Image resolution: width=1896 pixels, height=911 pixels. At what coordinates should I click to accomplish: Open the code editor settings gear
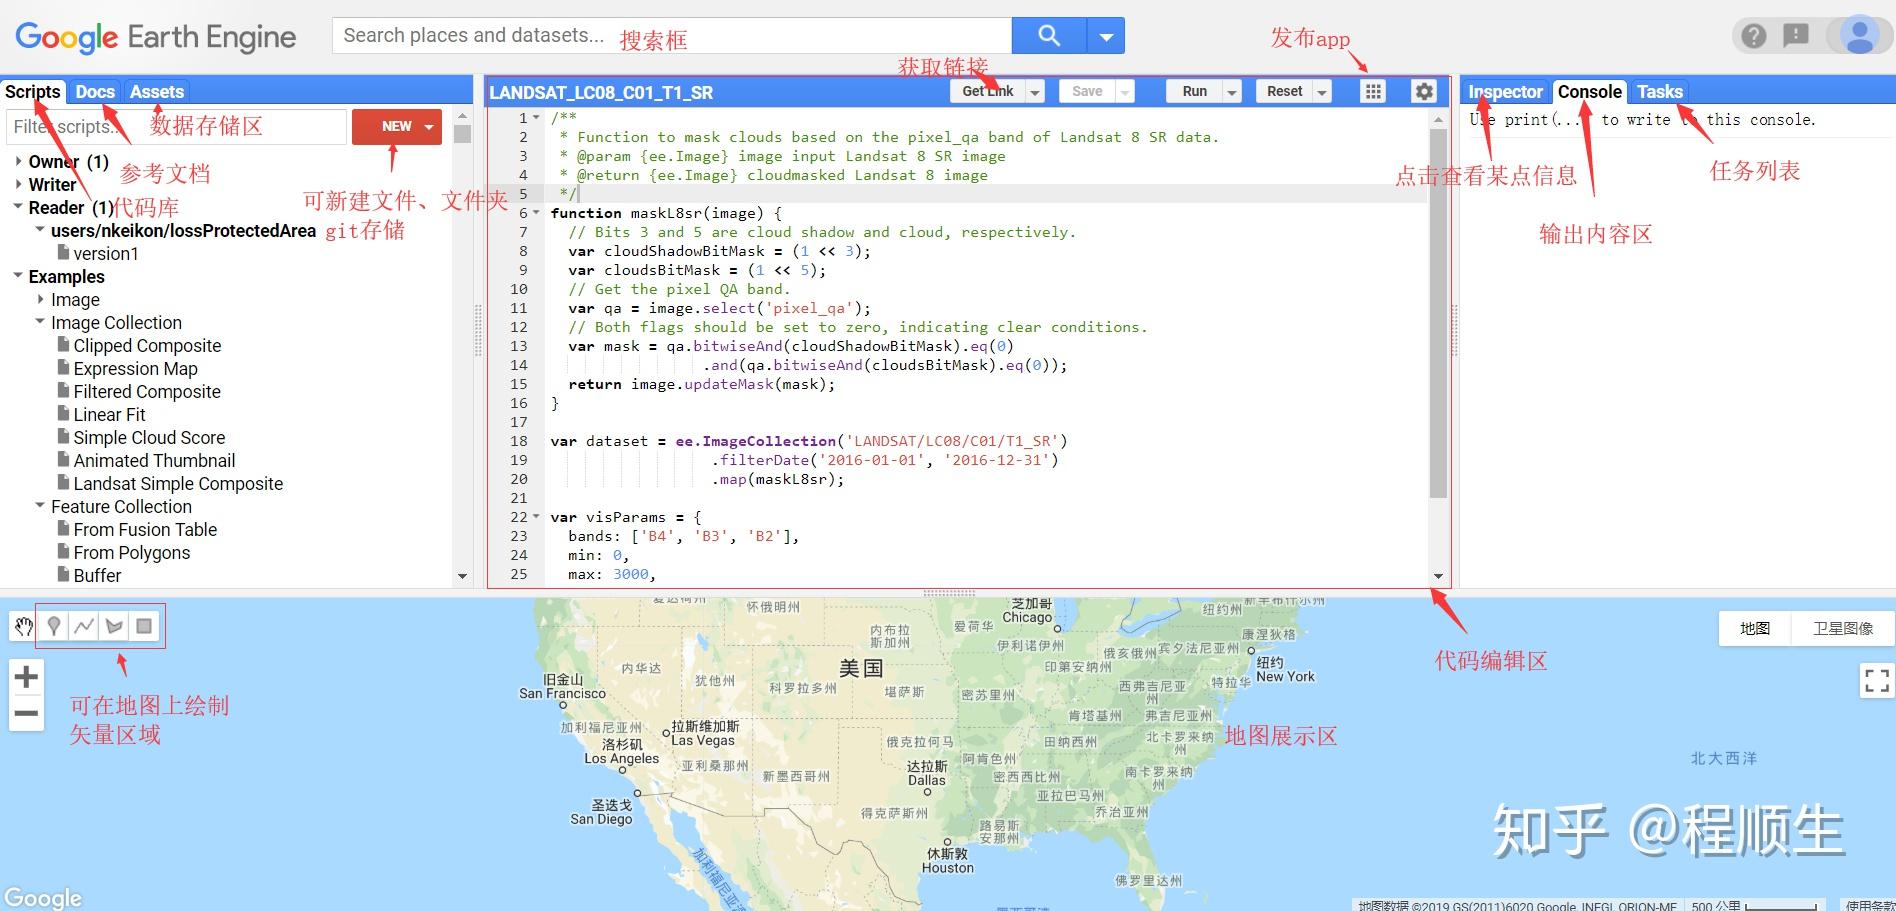point(1424,90)
